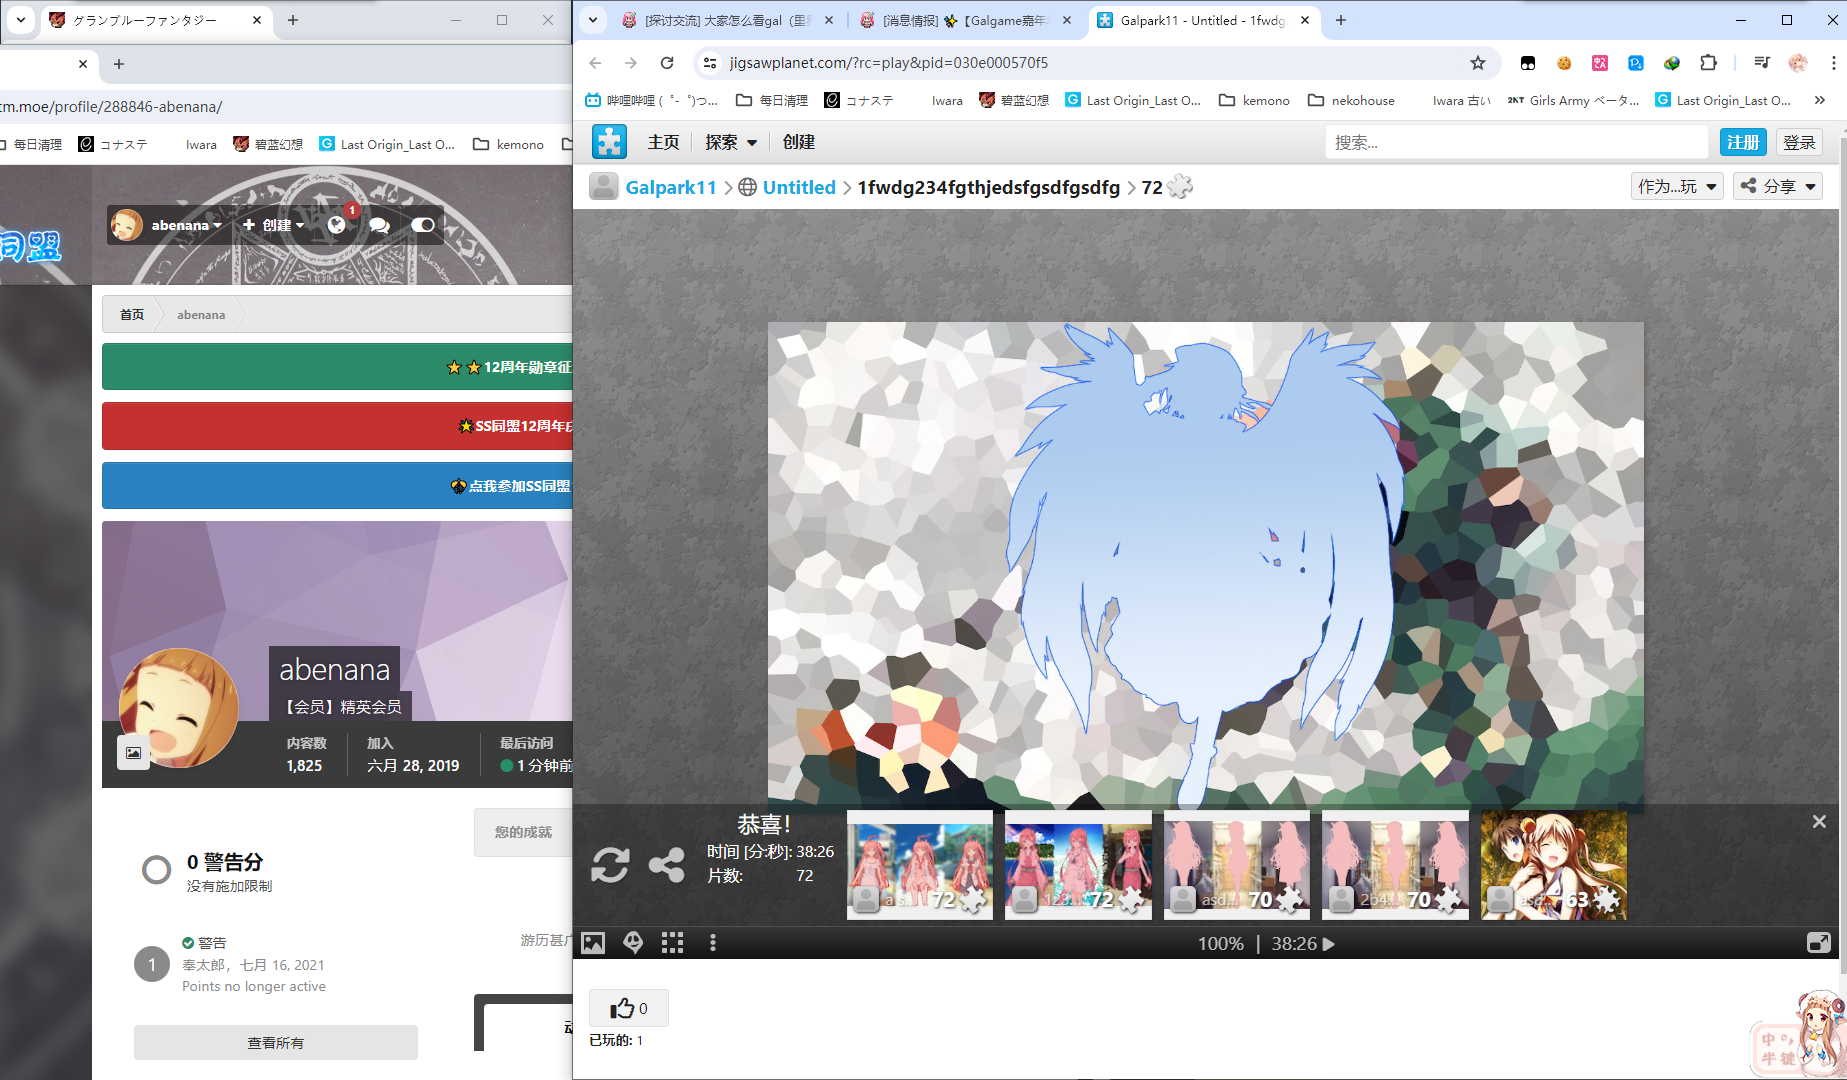1847x1080 pixels.
Task: Show more bookmarks with the chevron
Action: click(1820, 100)
